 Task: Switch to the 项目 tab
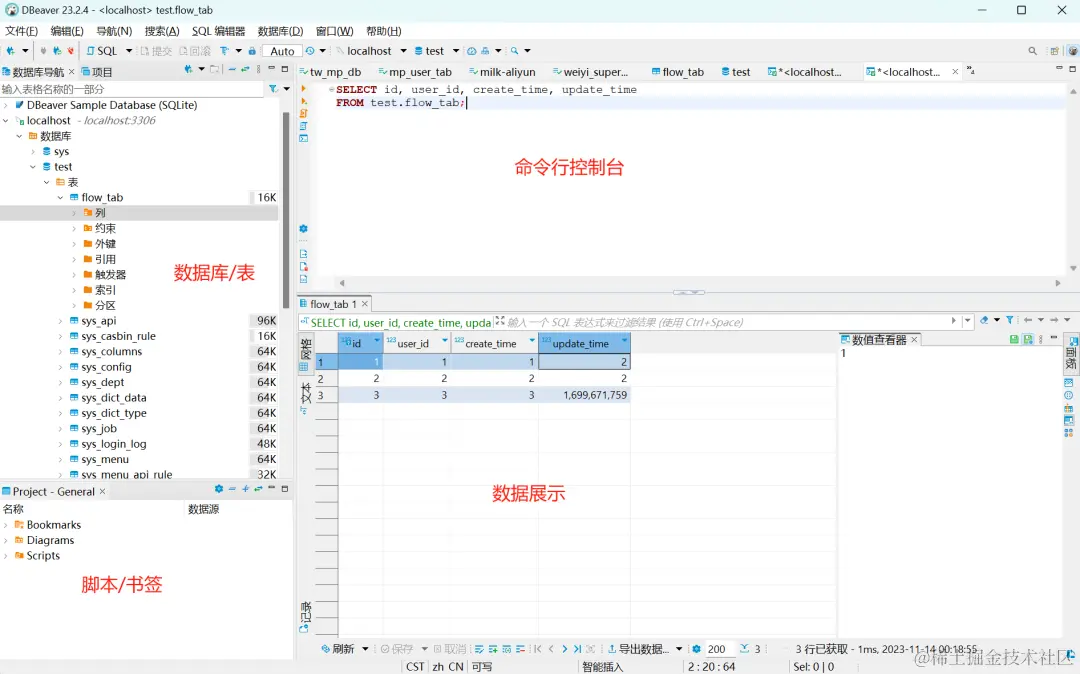[96, 72]
